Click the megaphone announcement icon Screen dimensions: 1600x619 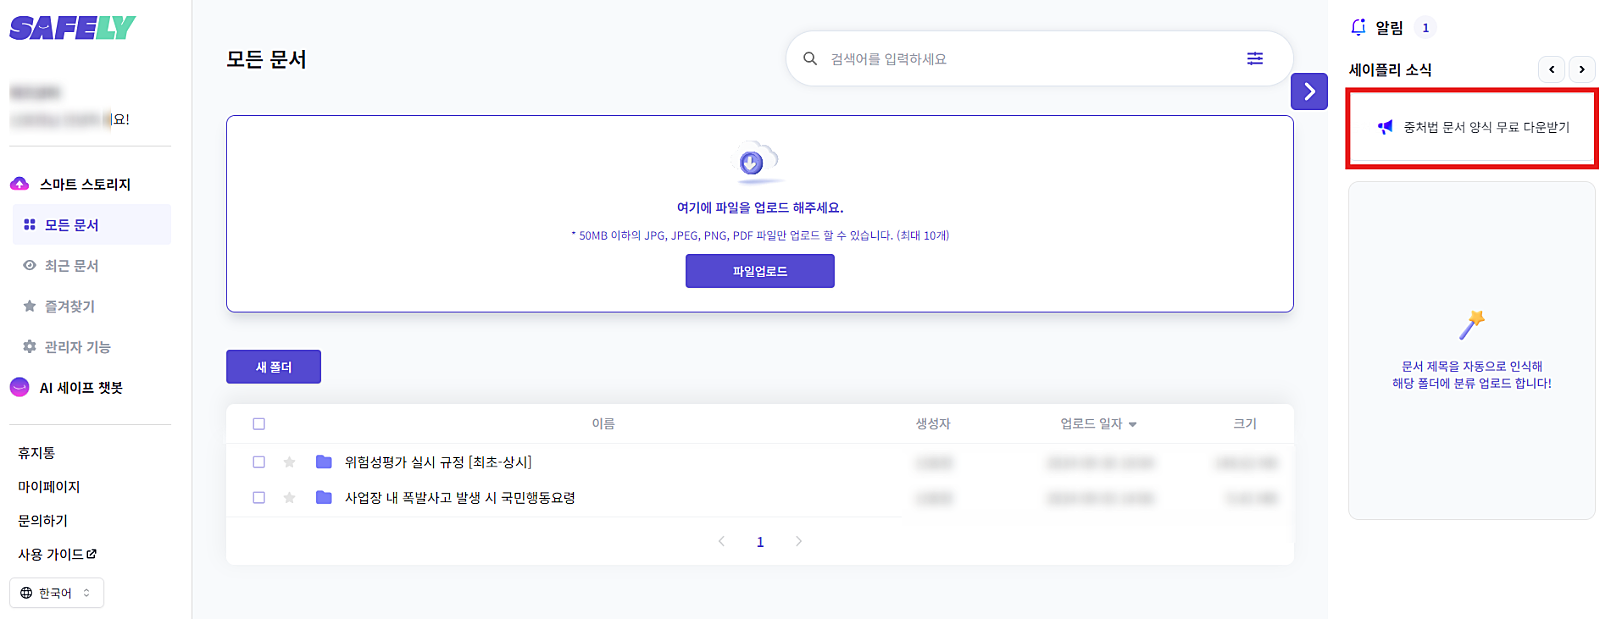point(1385,127)
